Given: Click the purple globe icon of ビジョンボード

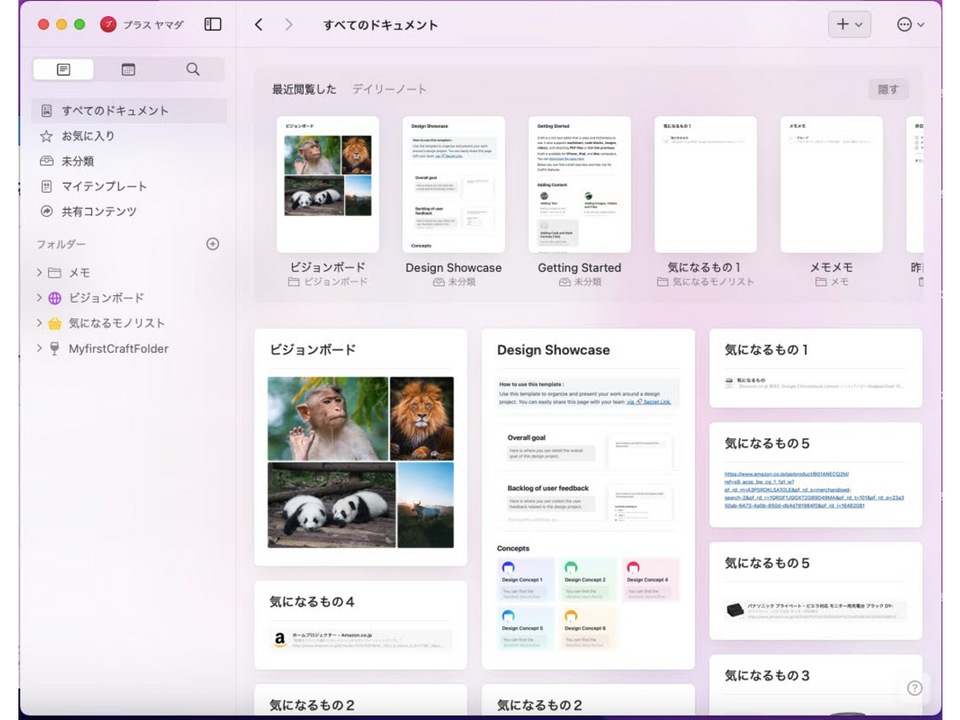Looking at the screenshot, I should [54, 298].
